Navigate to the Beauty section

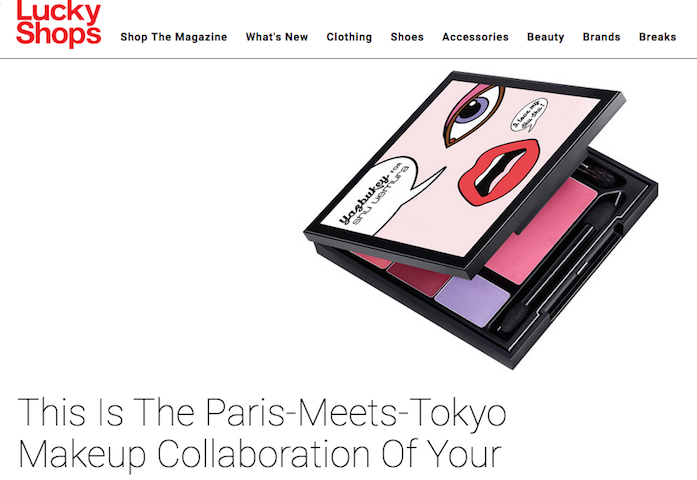pos(545,37)
